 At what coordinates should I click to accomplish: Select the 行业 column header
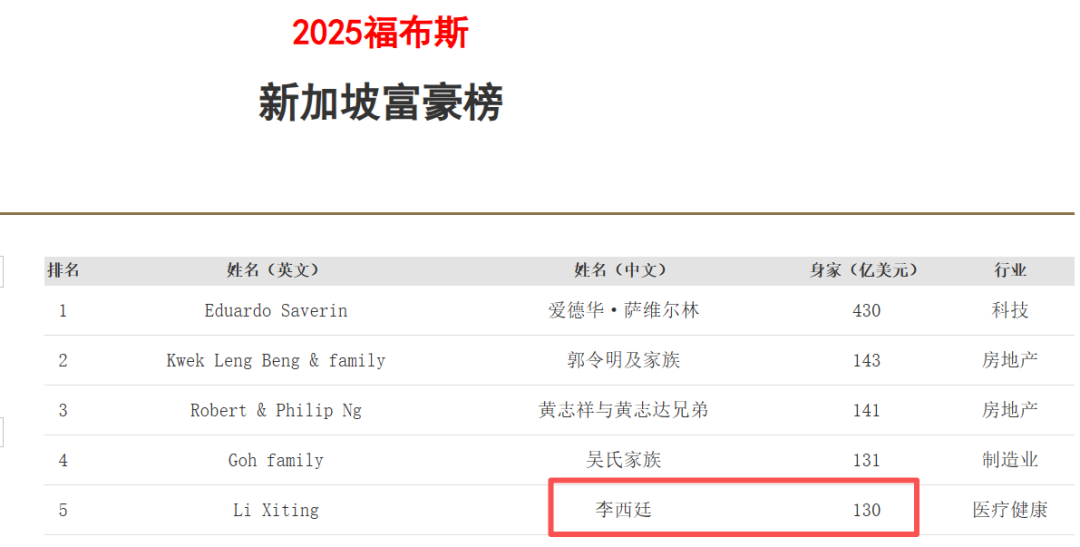pos(1010,270)
